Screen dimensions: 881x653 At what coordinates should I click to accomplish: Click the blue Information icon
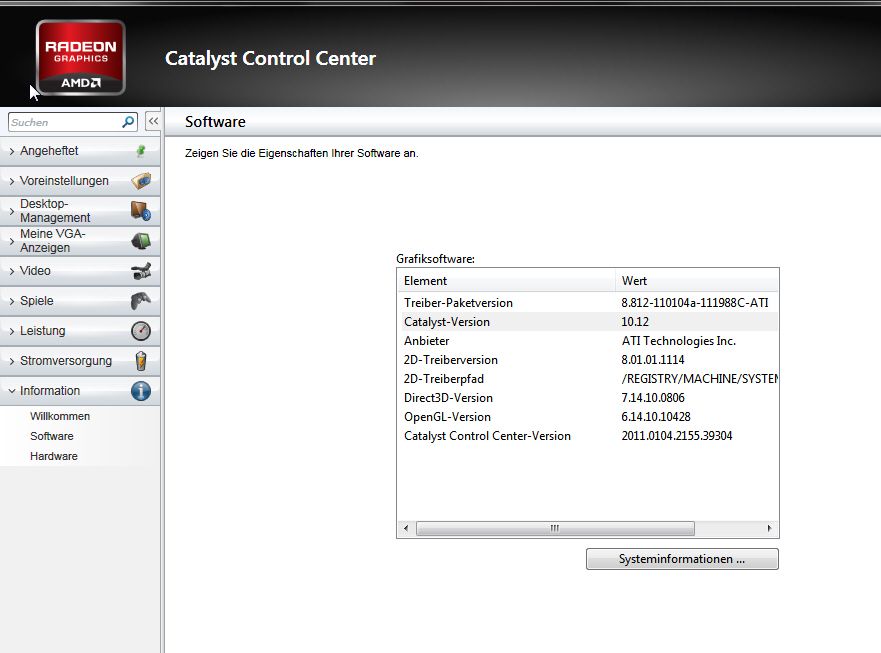(x=141, y=391)
